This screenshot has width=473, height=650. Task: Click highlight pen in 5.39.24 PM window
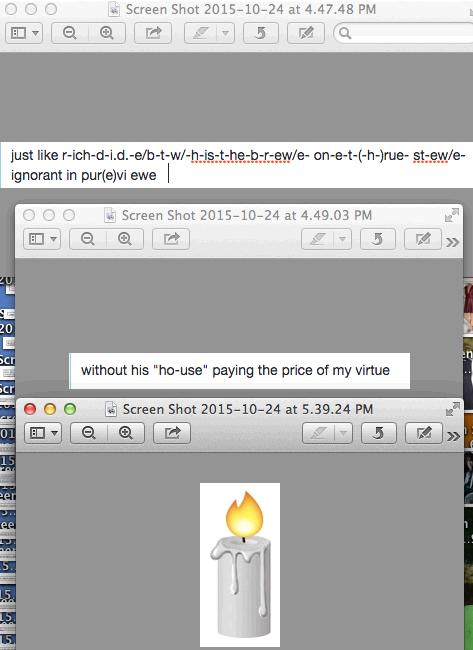[319, 433]
